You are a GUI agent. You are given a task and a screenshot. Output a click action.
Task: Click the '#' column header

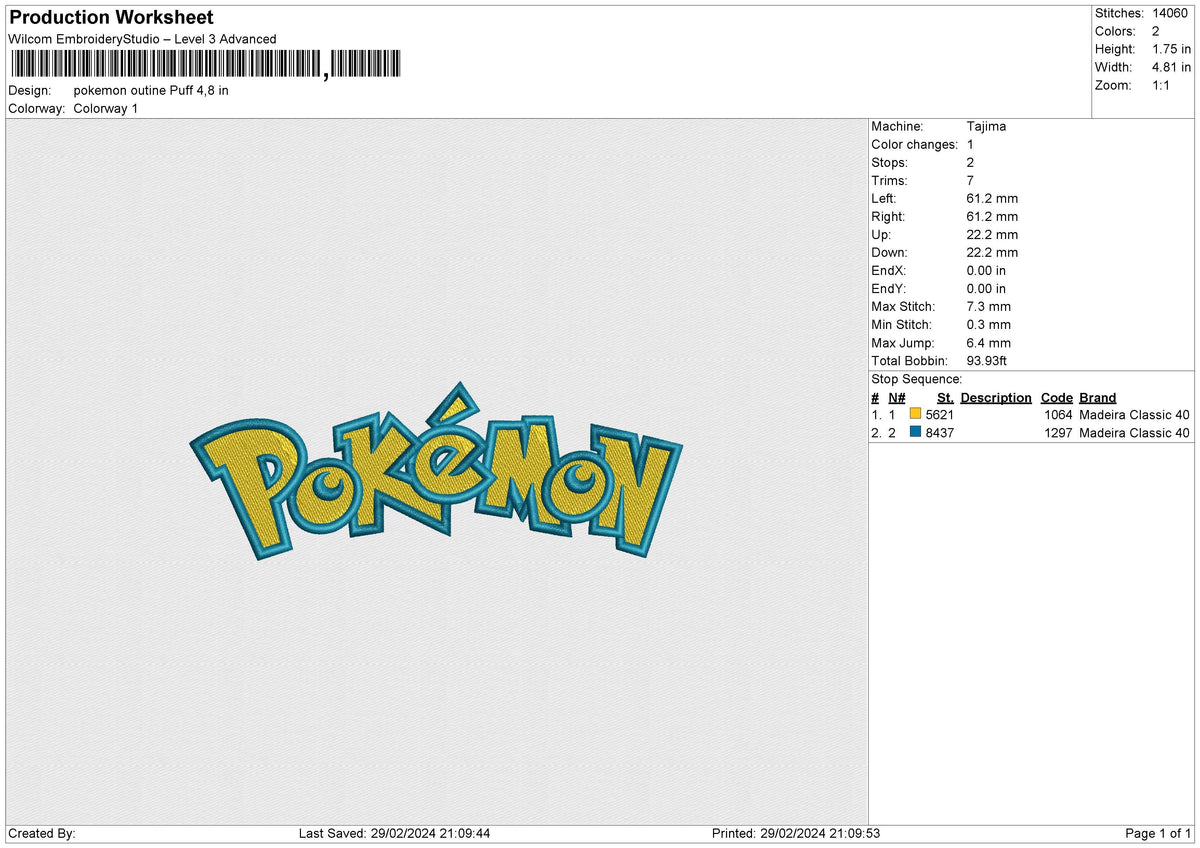click(x=875, y=397)
